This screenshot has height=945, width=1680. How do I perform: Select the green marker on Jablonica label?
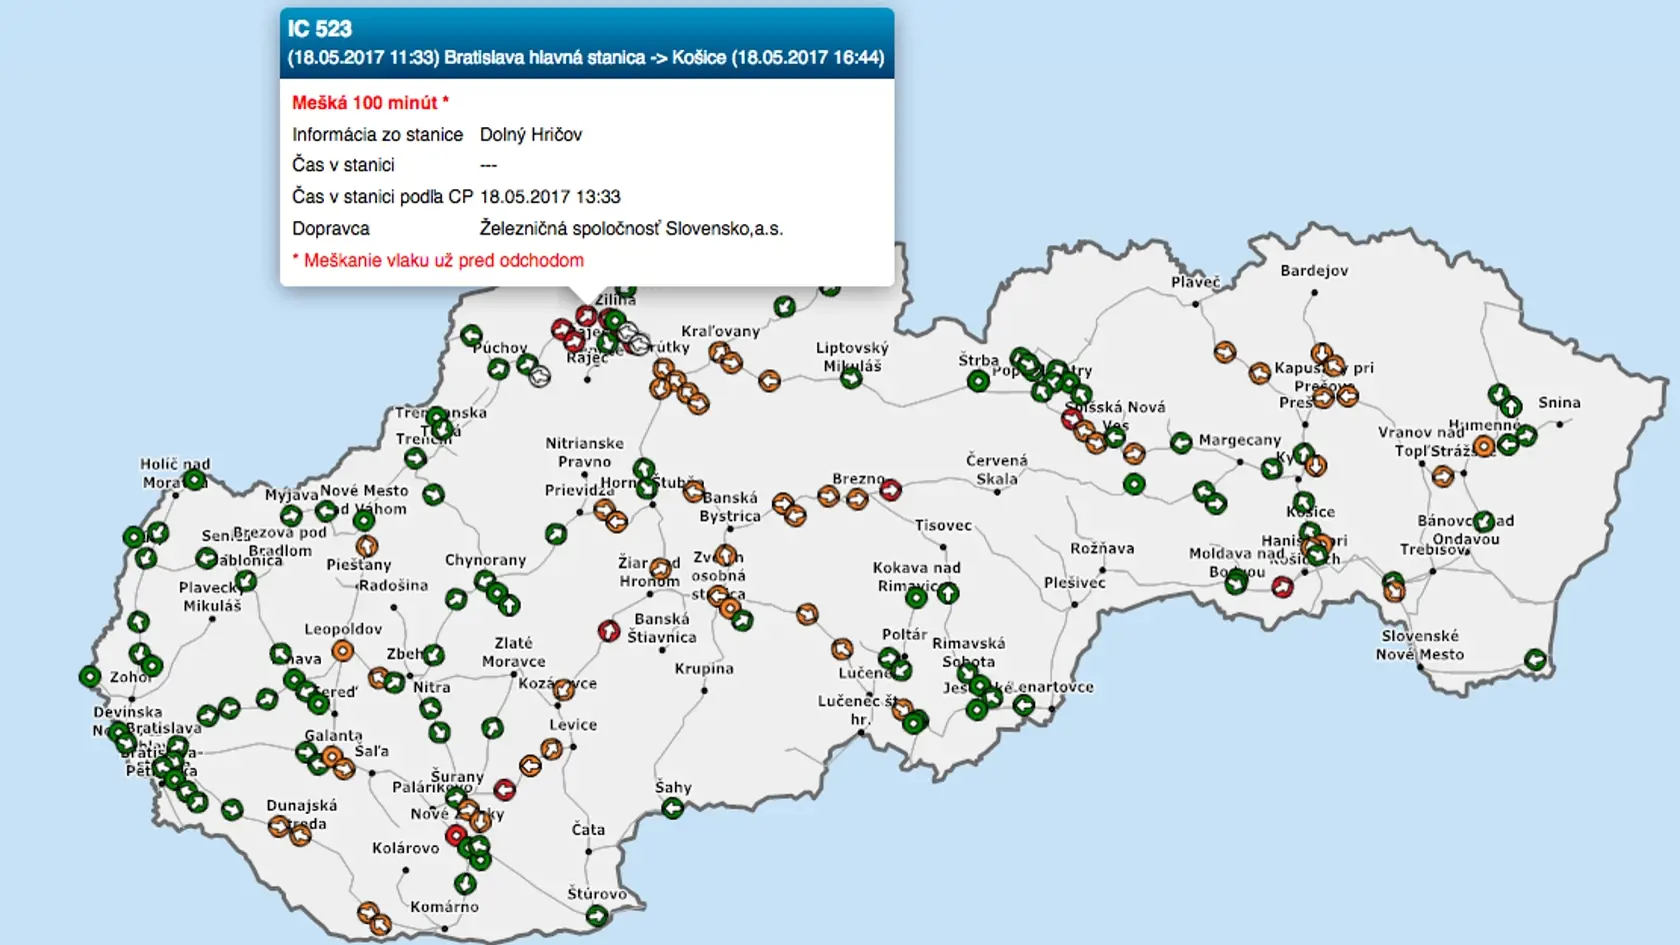207,558
